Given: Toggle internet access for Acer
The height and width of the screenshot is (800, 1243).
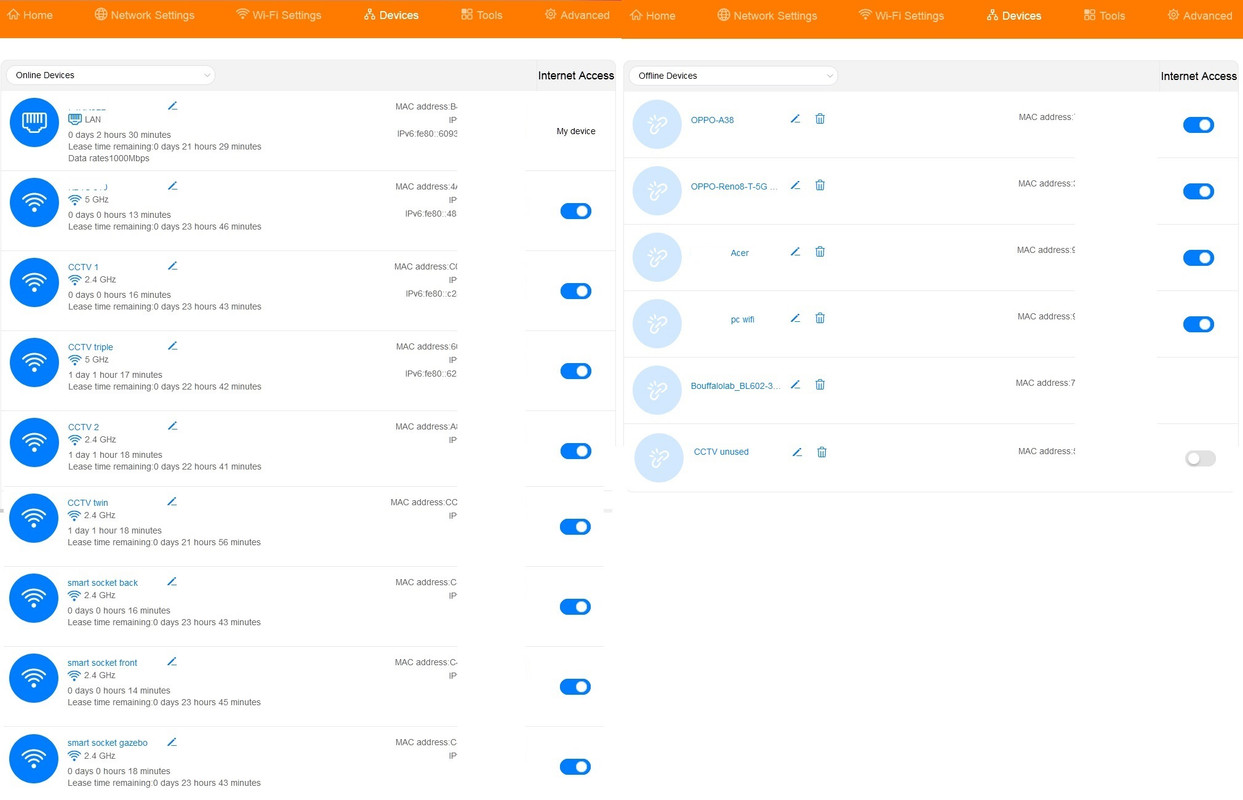Looking at the screenshot, I should pos(1198,258).
